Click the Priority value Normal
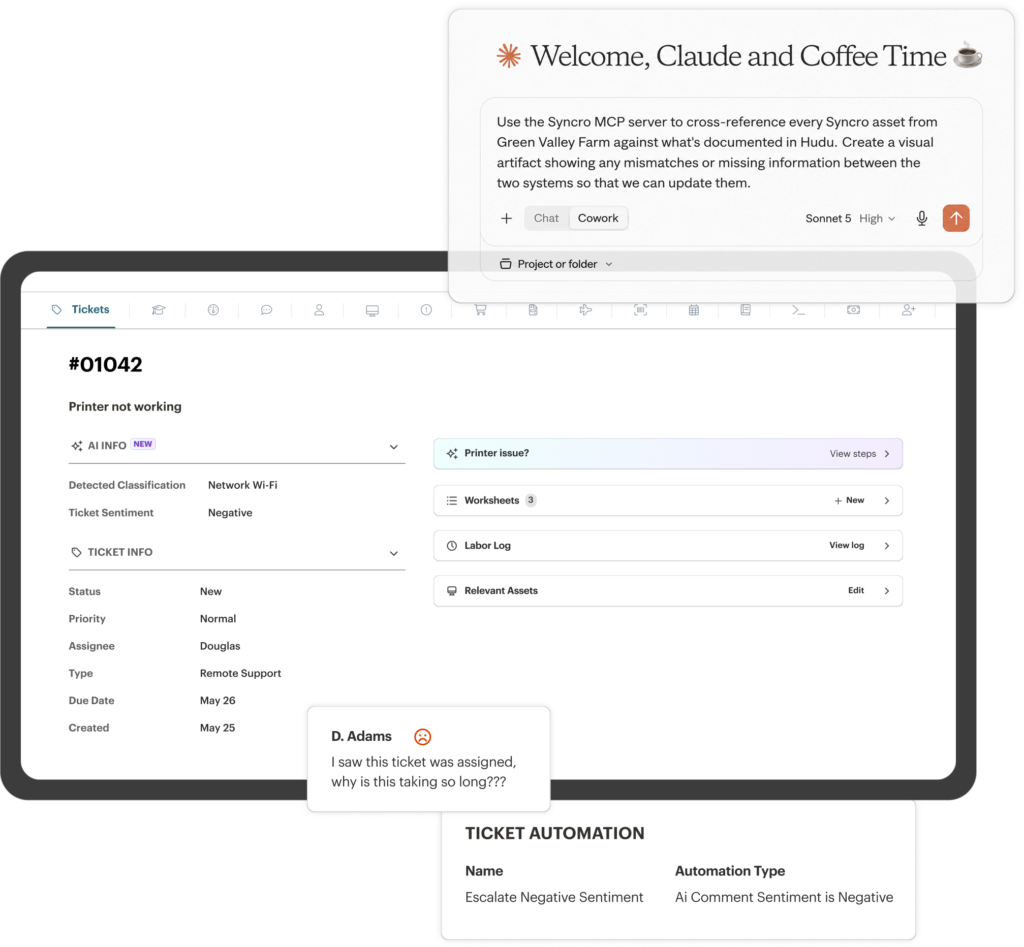 tap(217, 618)
